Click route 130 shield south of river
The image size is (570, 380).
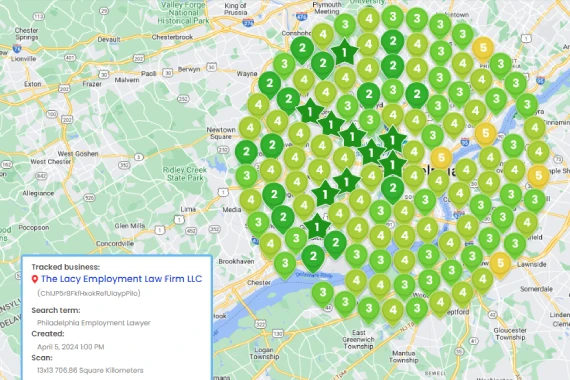pos(277,333)
